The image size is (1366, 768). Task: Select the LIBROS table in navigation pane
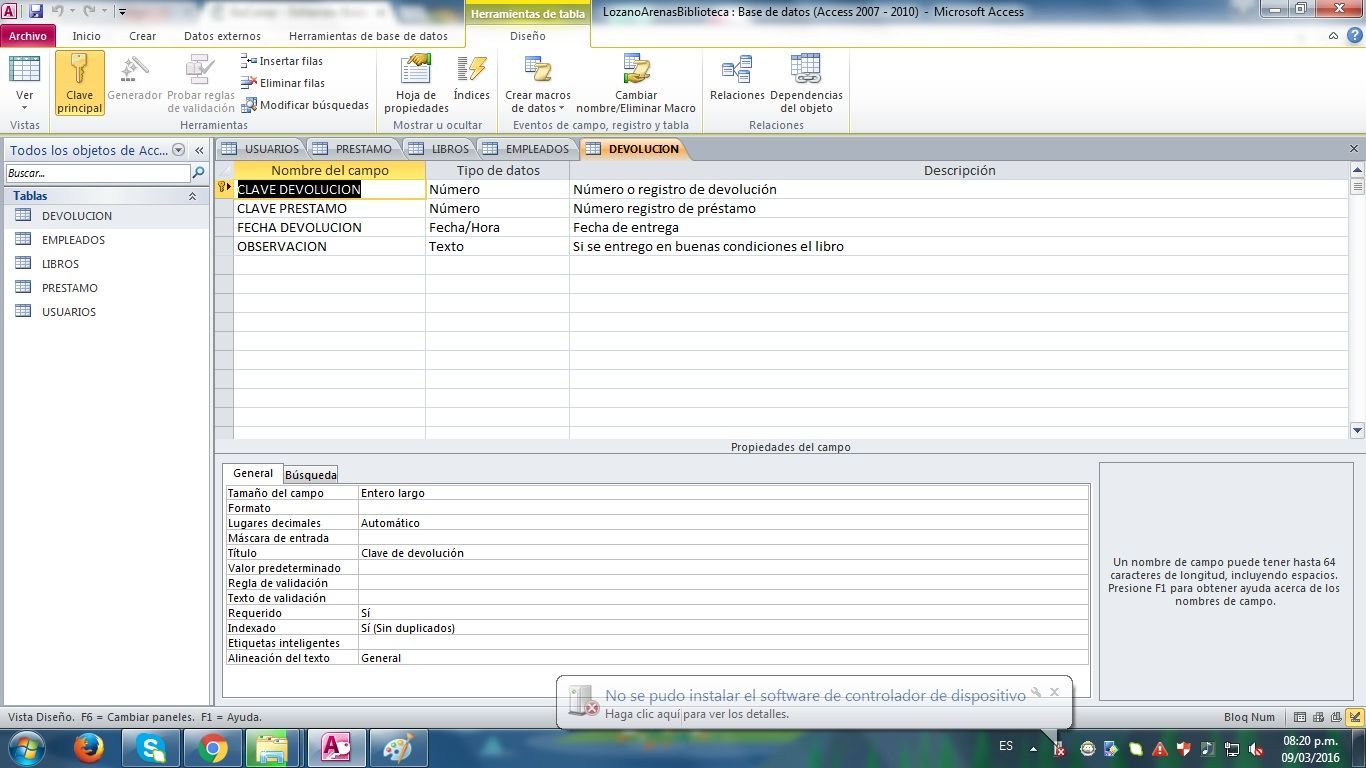coord(60,264)
